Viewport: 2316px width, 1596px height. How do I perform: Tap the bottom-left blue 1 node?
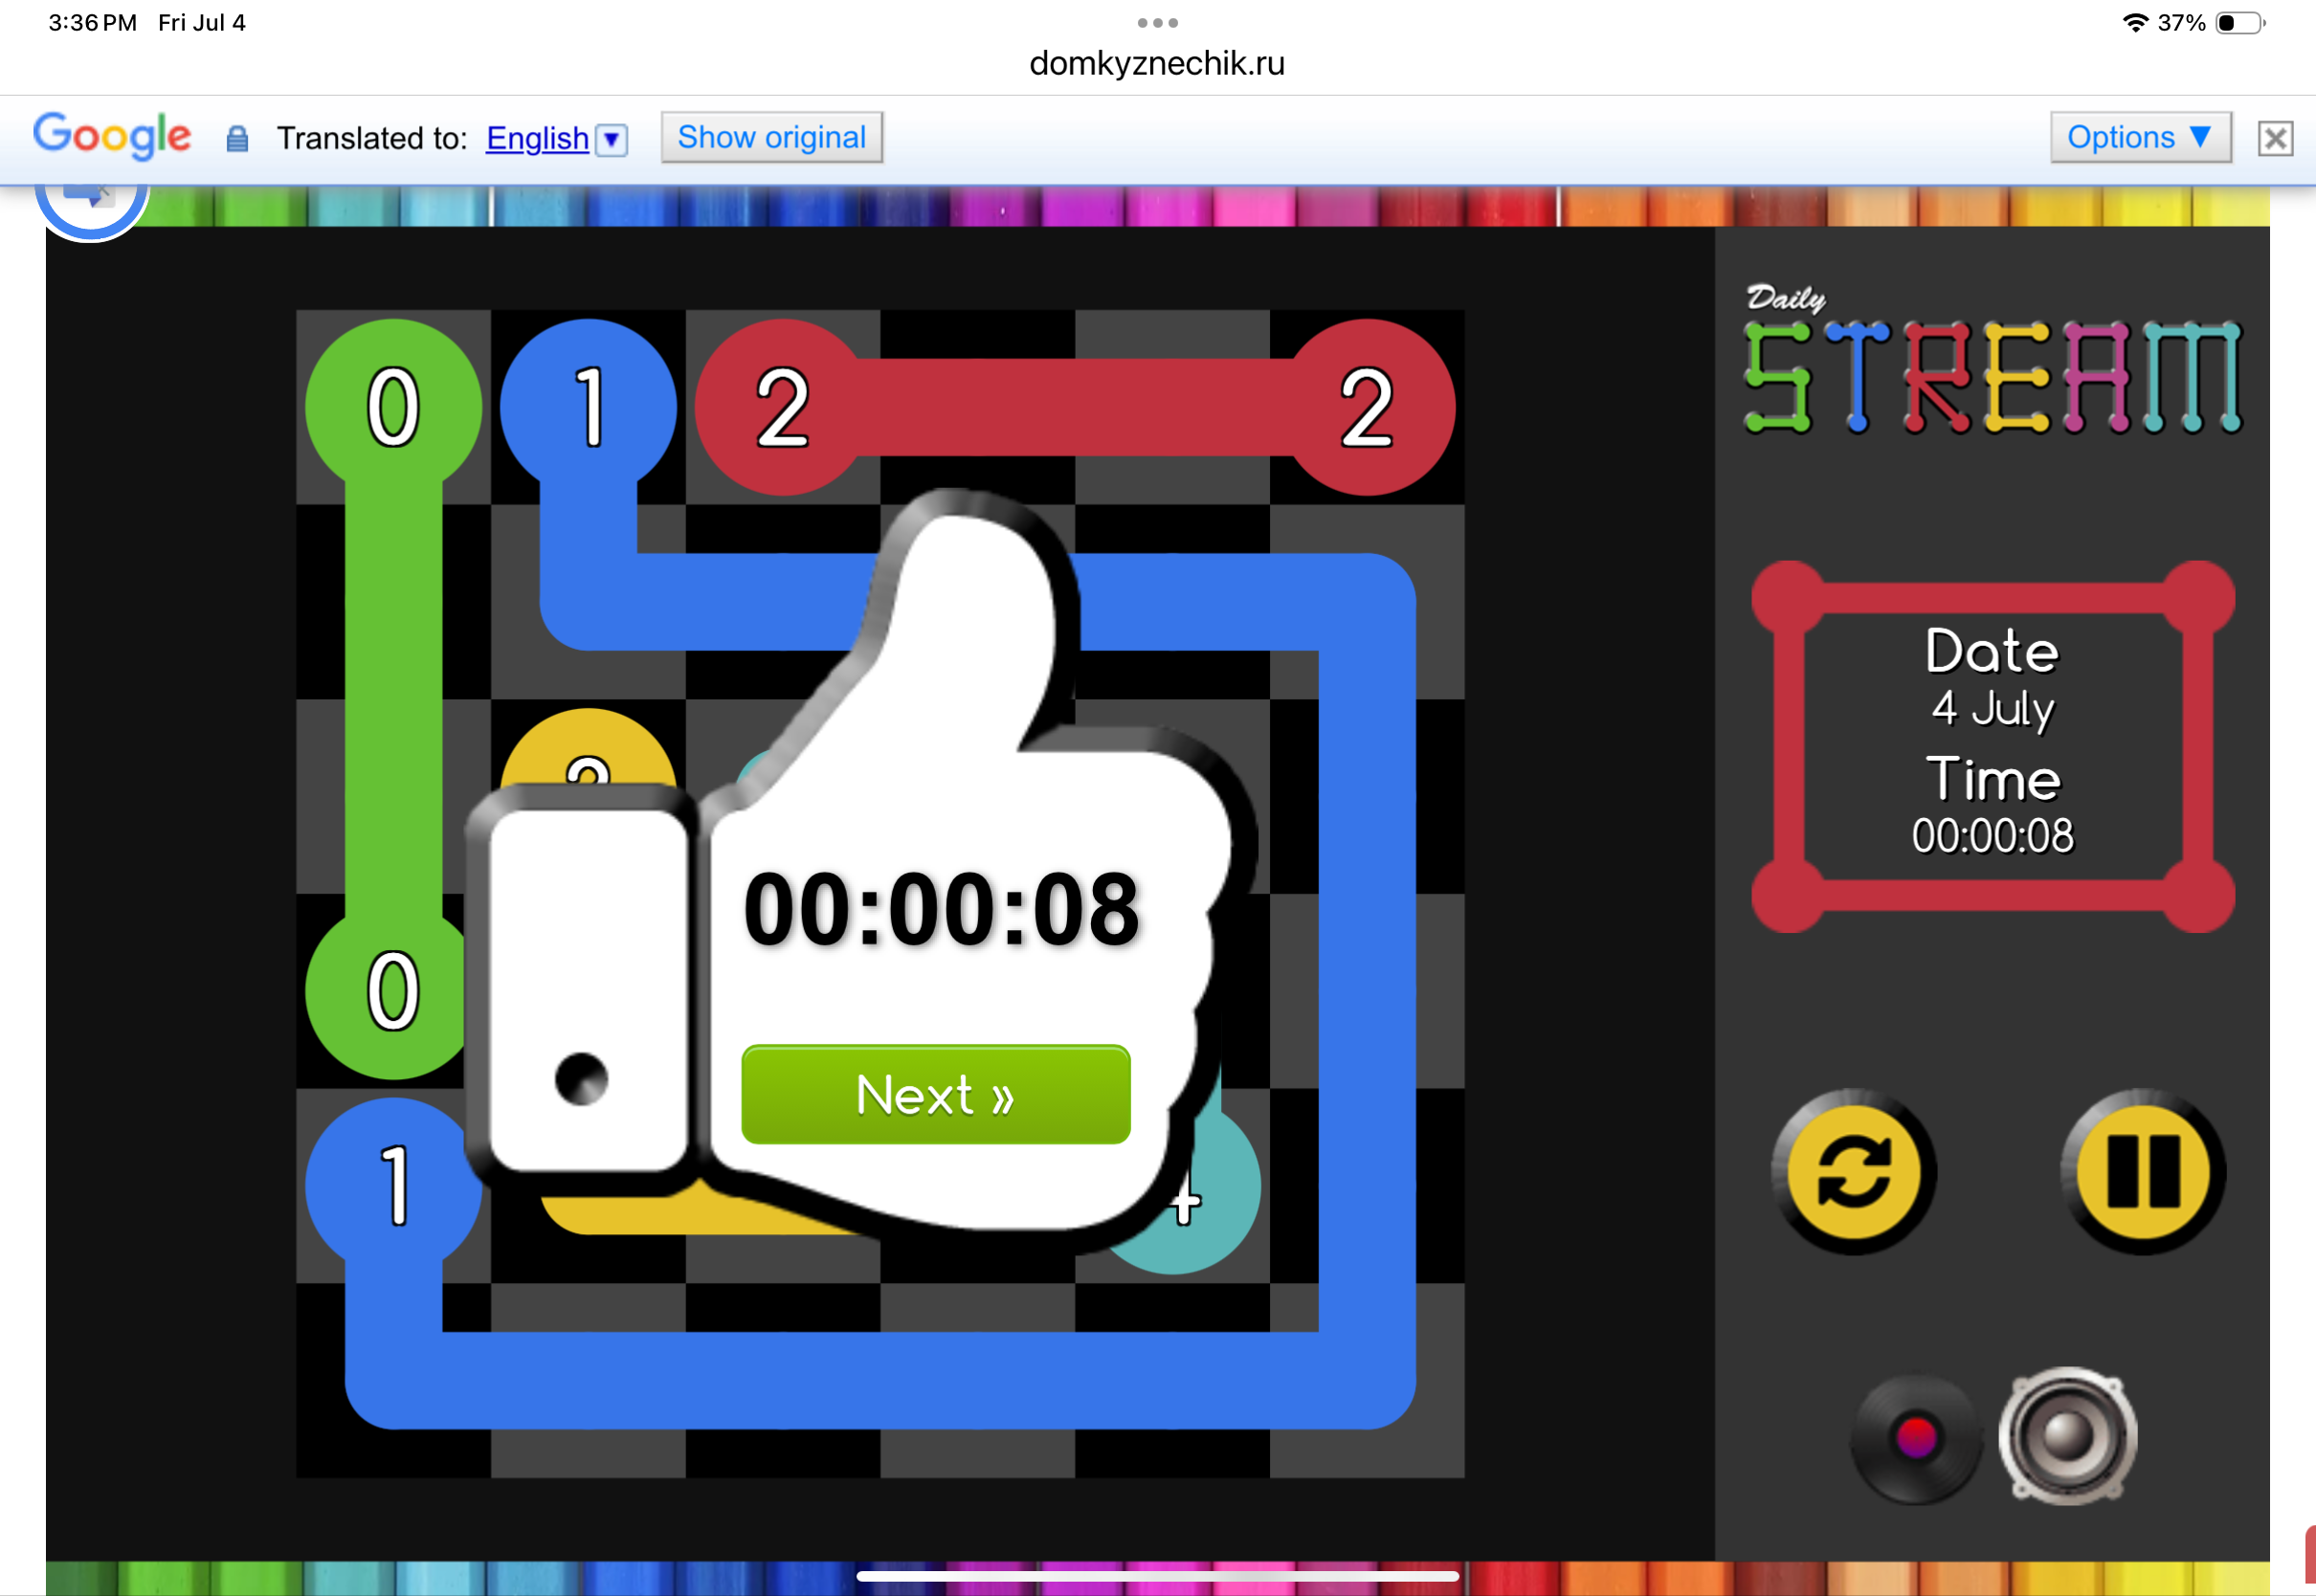pos(393,1186)
